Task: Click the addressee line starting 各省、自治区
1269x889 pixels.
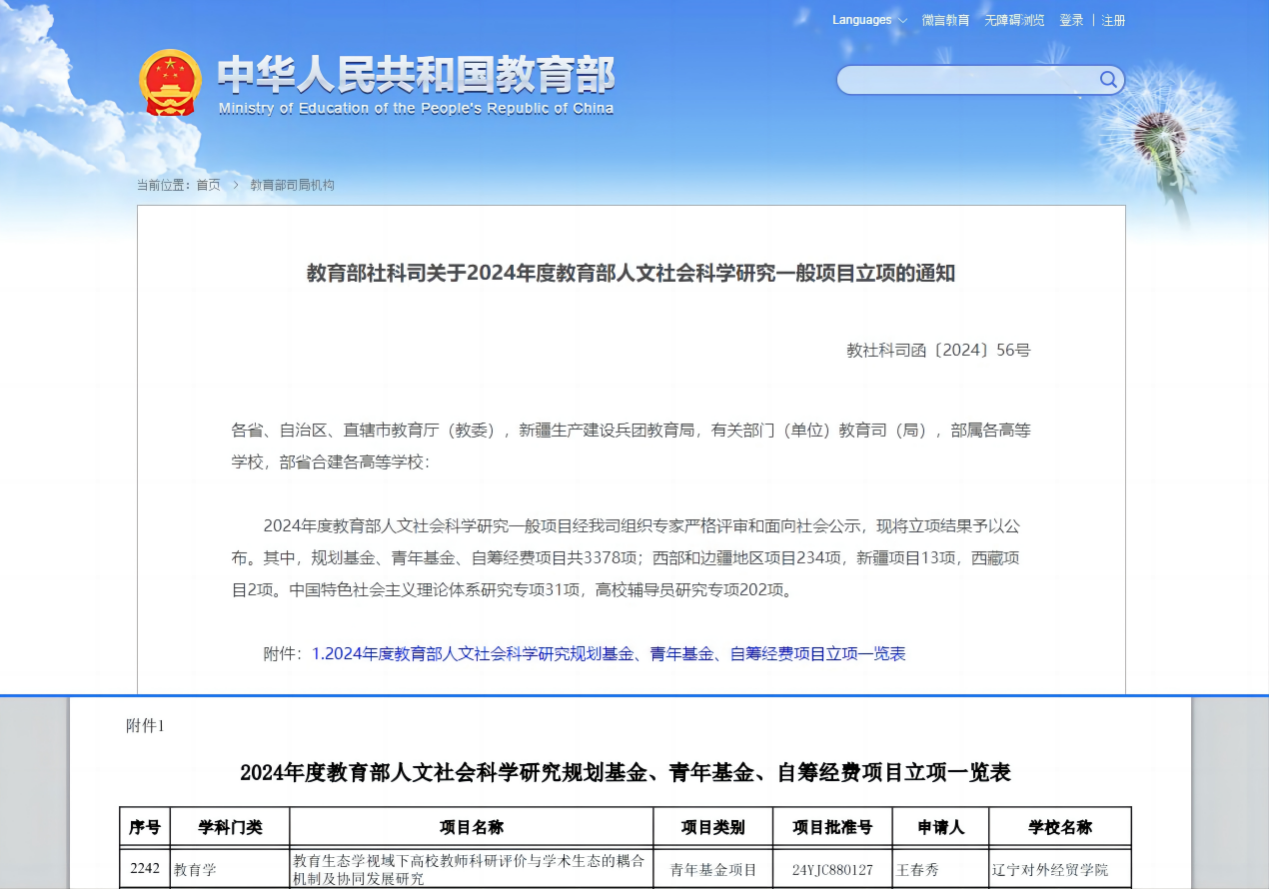Action: pos(631,446)
